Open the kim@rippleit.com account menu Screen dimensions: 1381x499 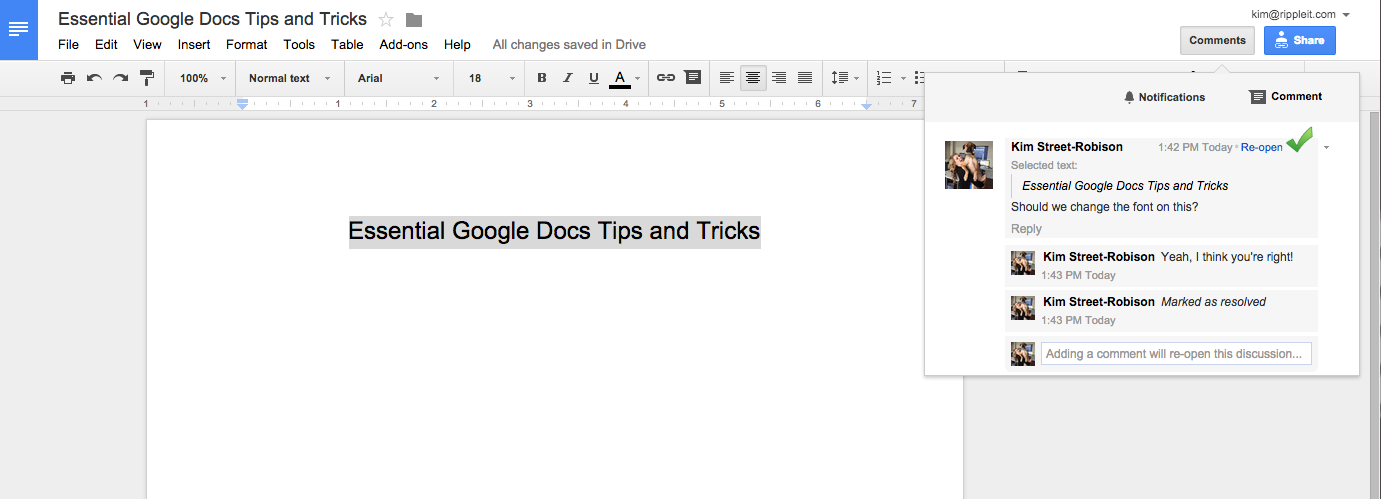(x=1300, y=14)
